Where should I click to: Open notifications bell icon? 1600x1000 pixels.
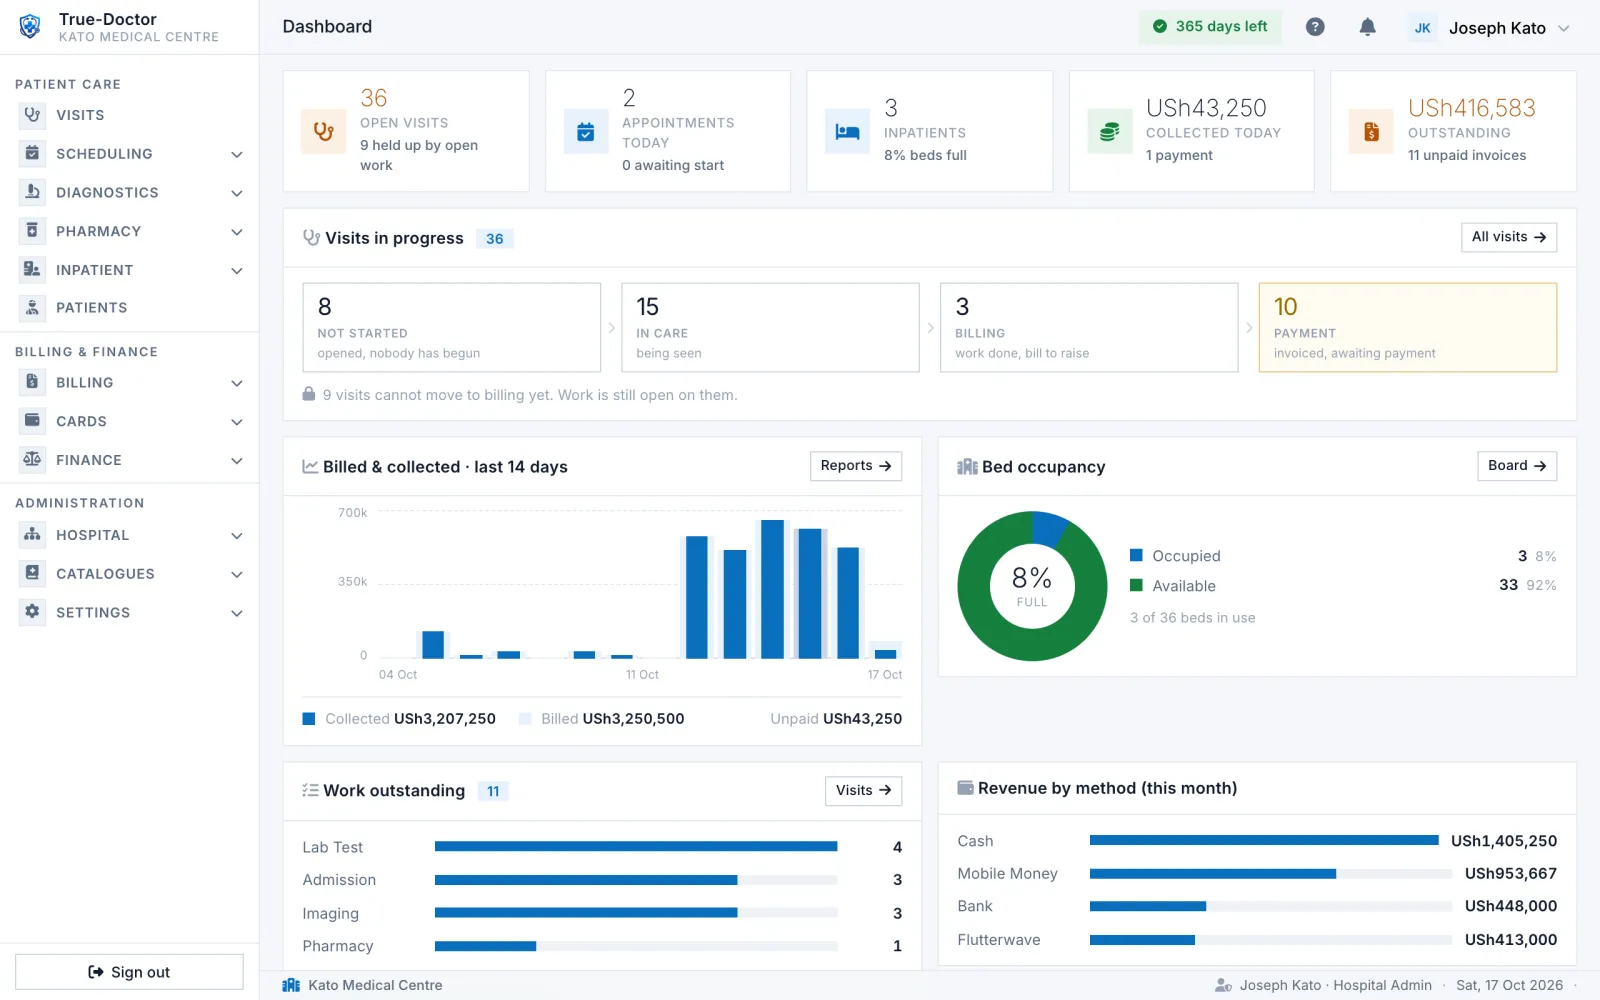[1367, 27]
